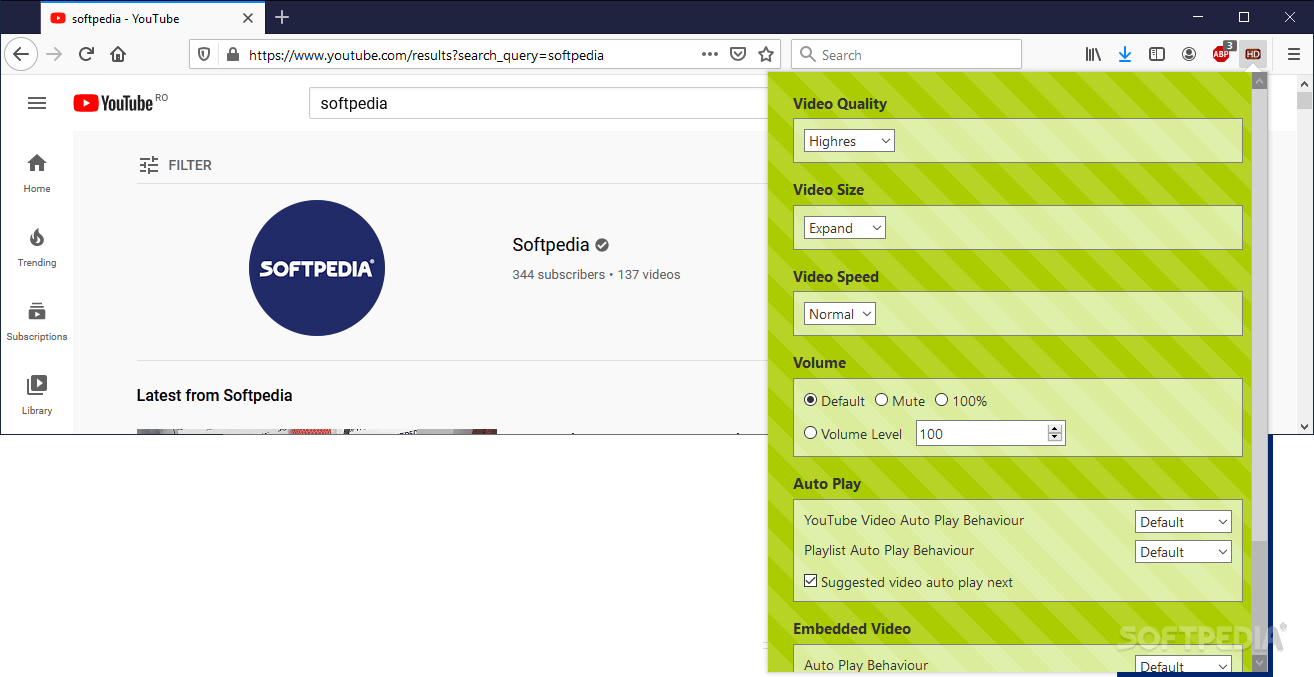Uncheck Suggested video auto play next
This screenshot has width=1314, height=677.
pos(810,581)
